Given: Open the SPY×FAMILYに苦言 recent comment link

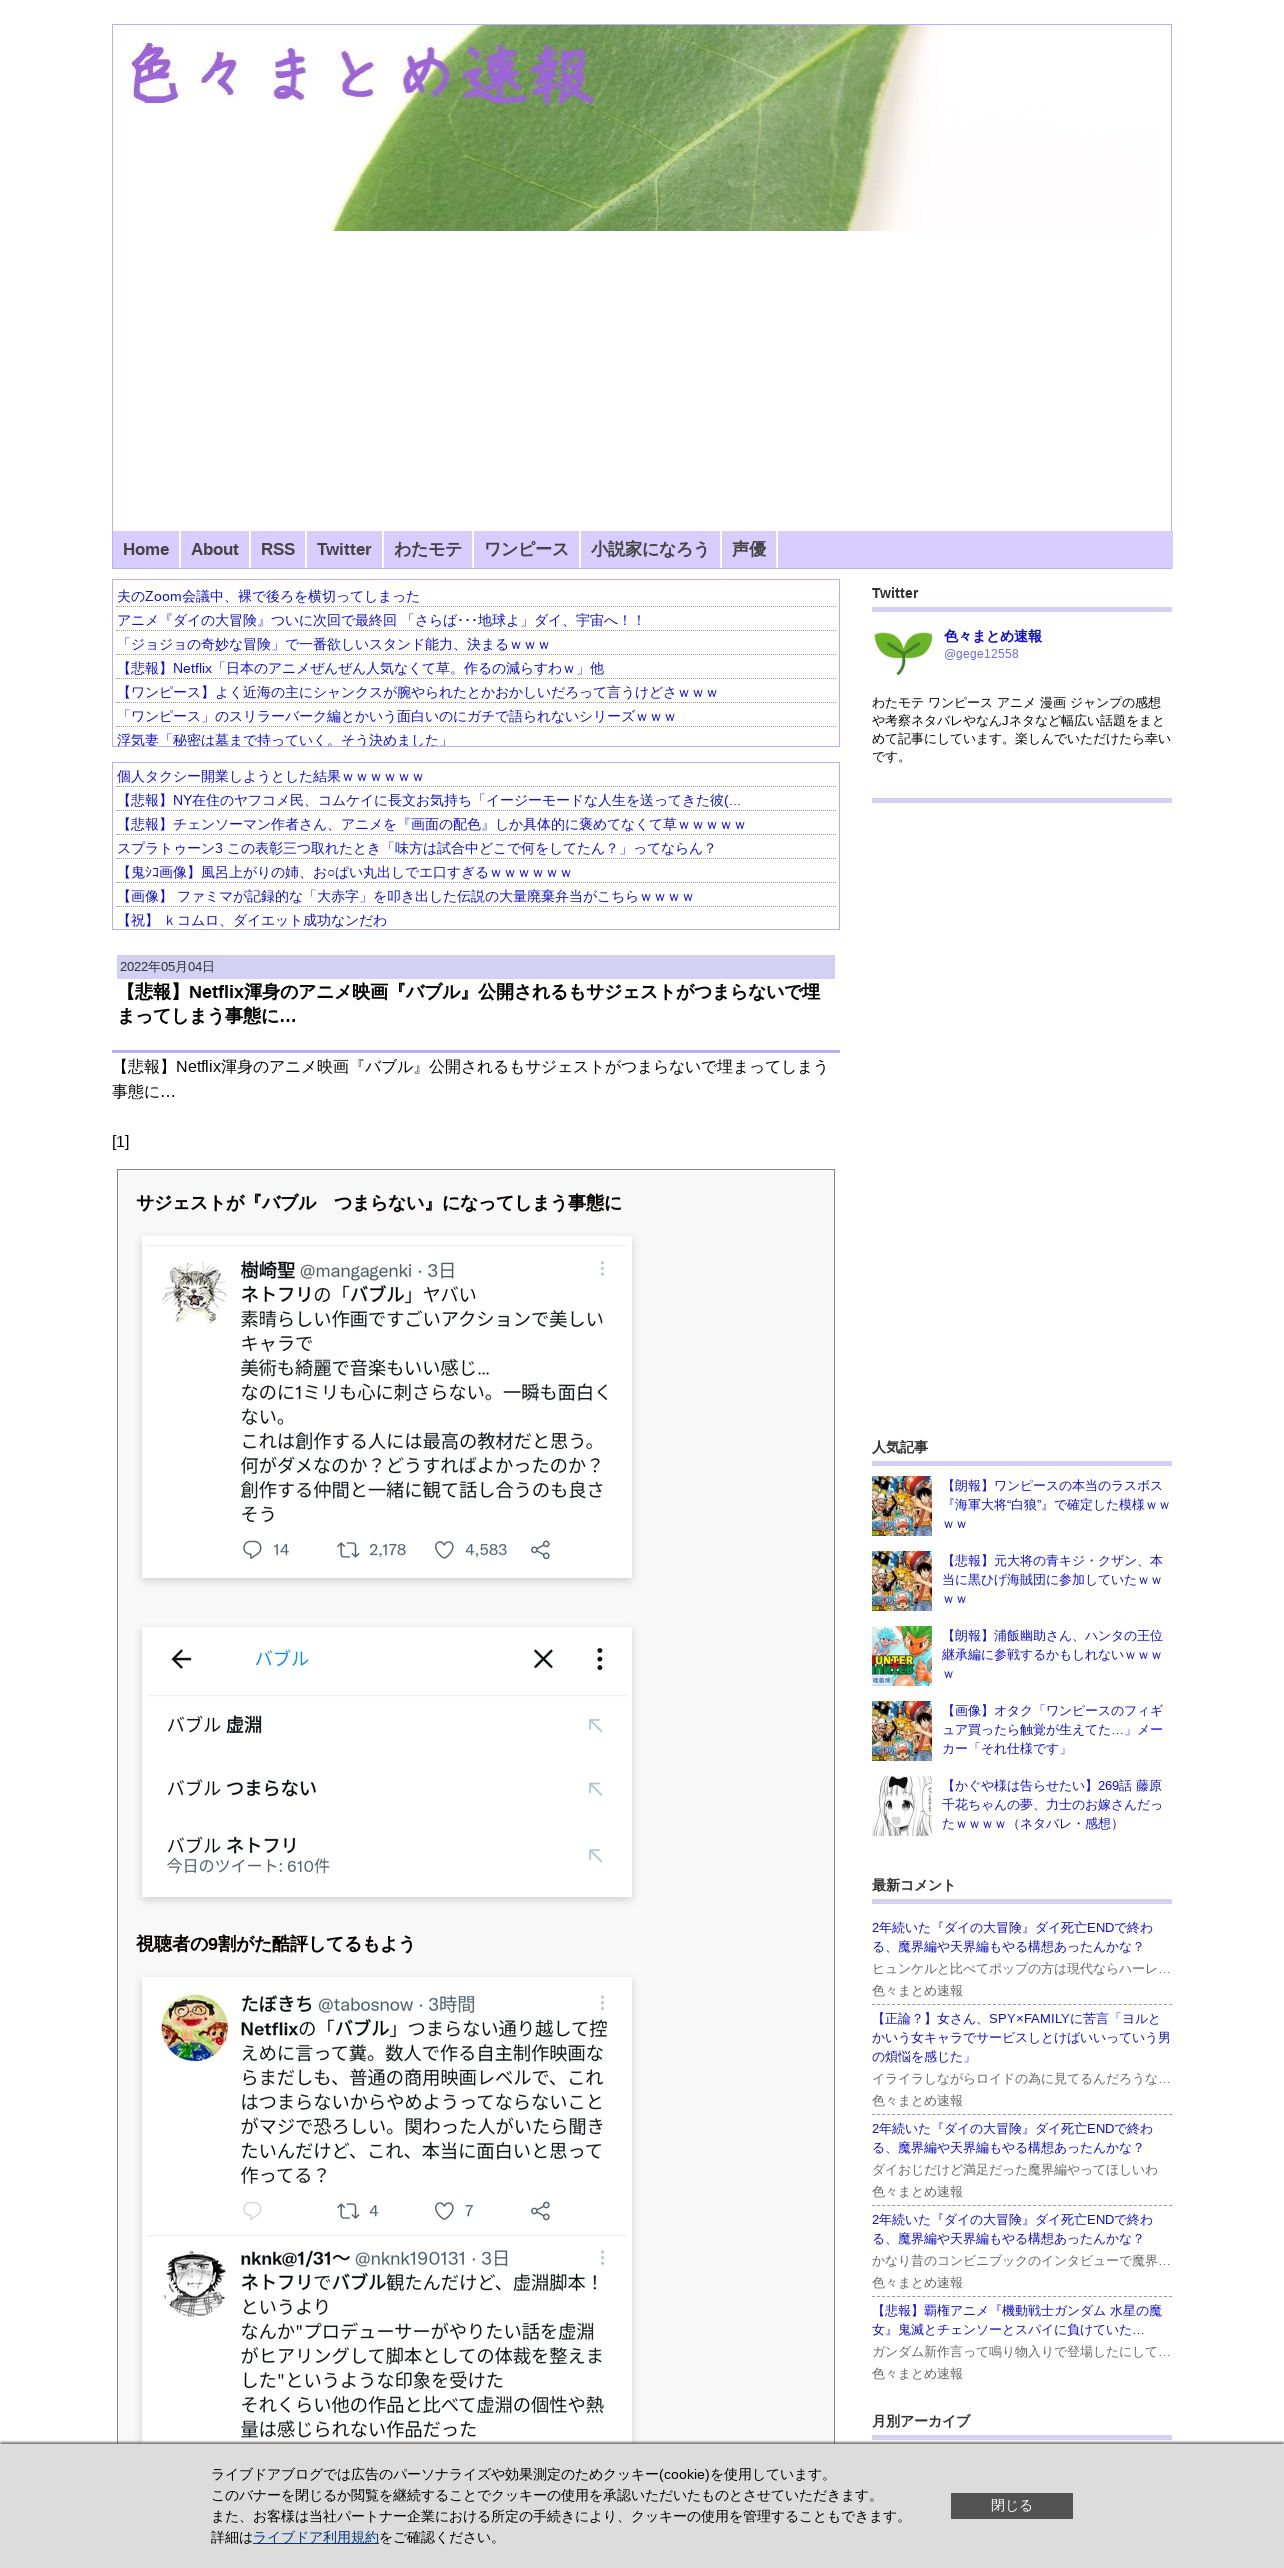Looking at the screenshot, I should tap(1021, 2037).
